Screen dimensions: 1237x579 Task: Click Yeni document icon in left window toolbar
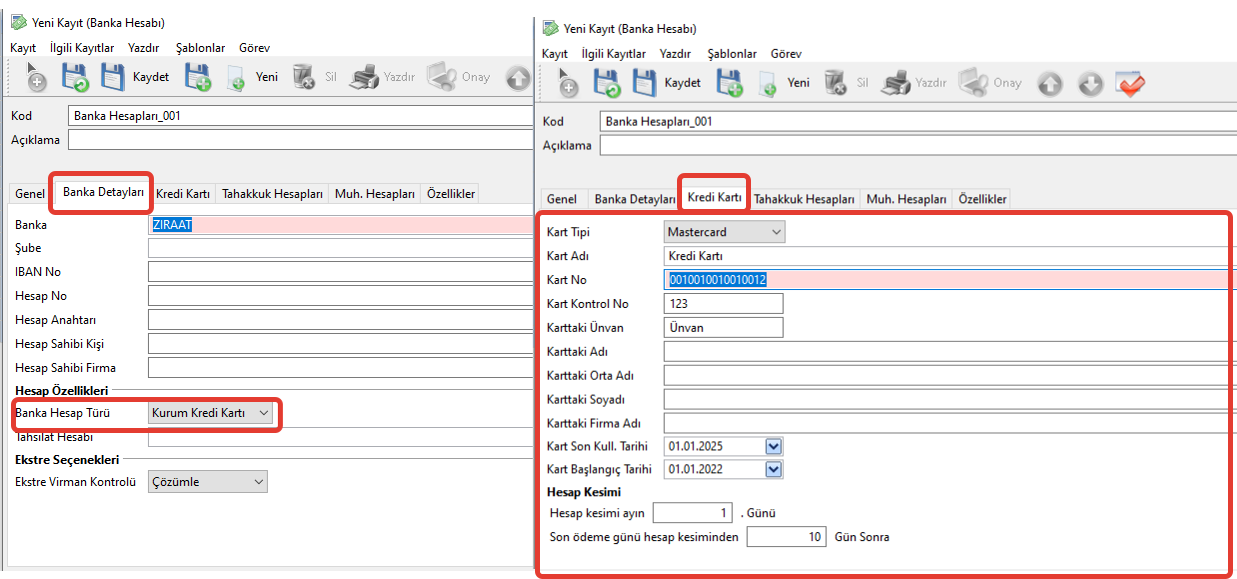point(236,78)
